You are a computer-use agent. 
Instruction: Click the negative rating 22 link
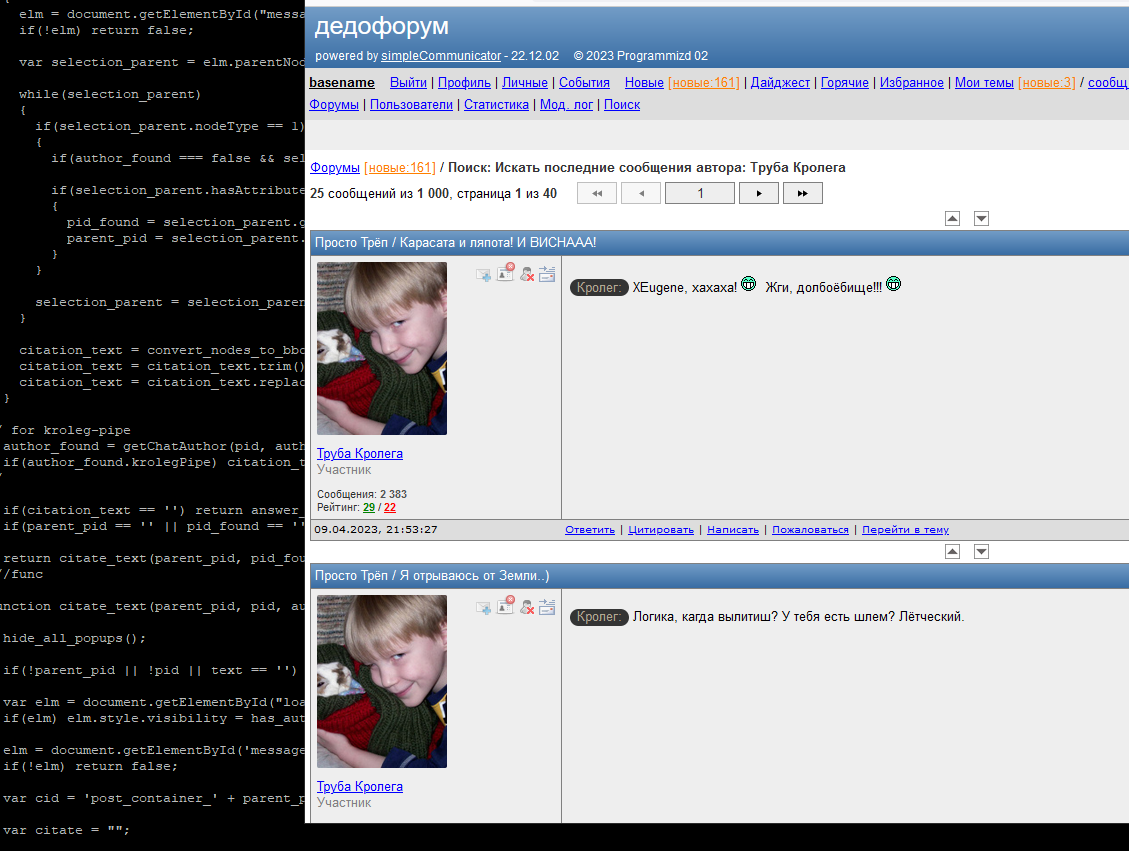click(390, 508)
